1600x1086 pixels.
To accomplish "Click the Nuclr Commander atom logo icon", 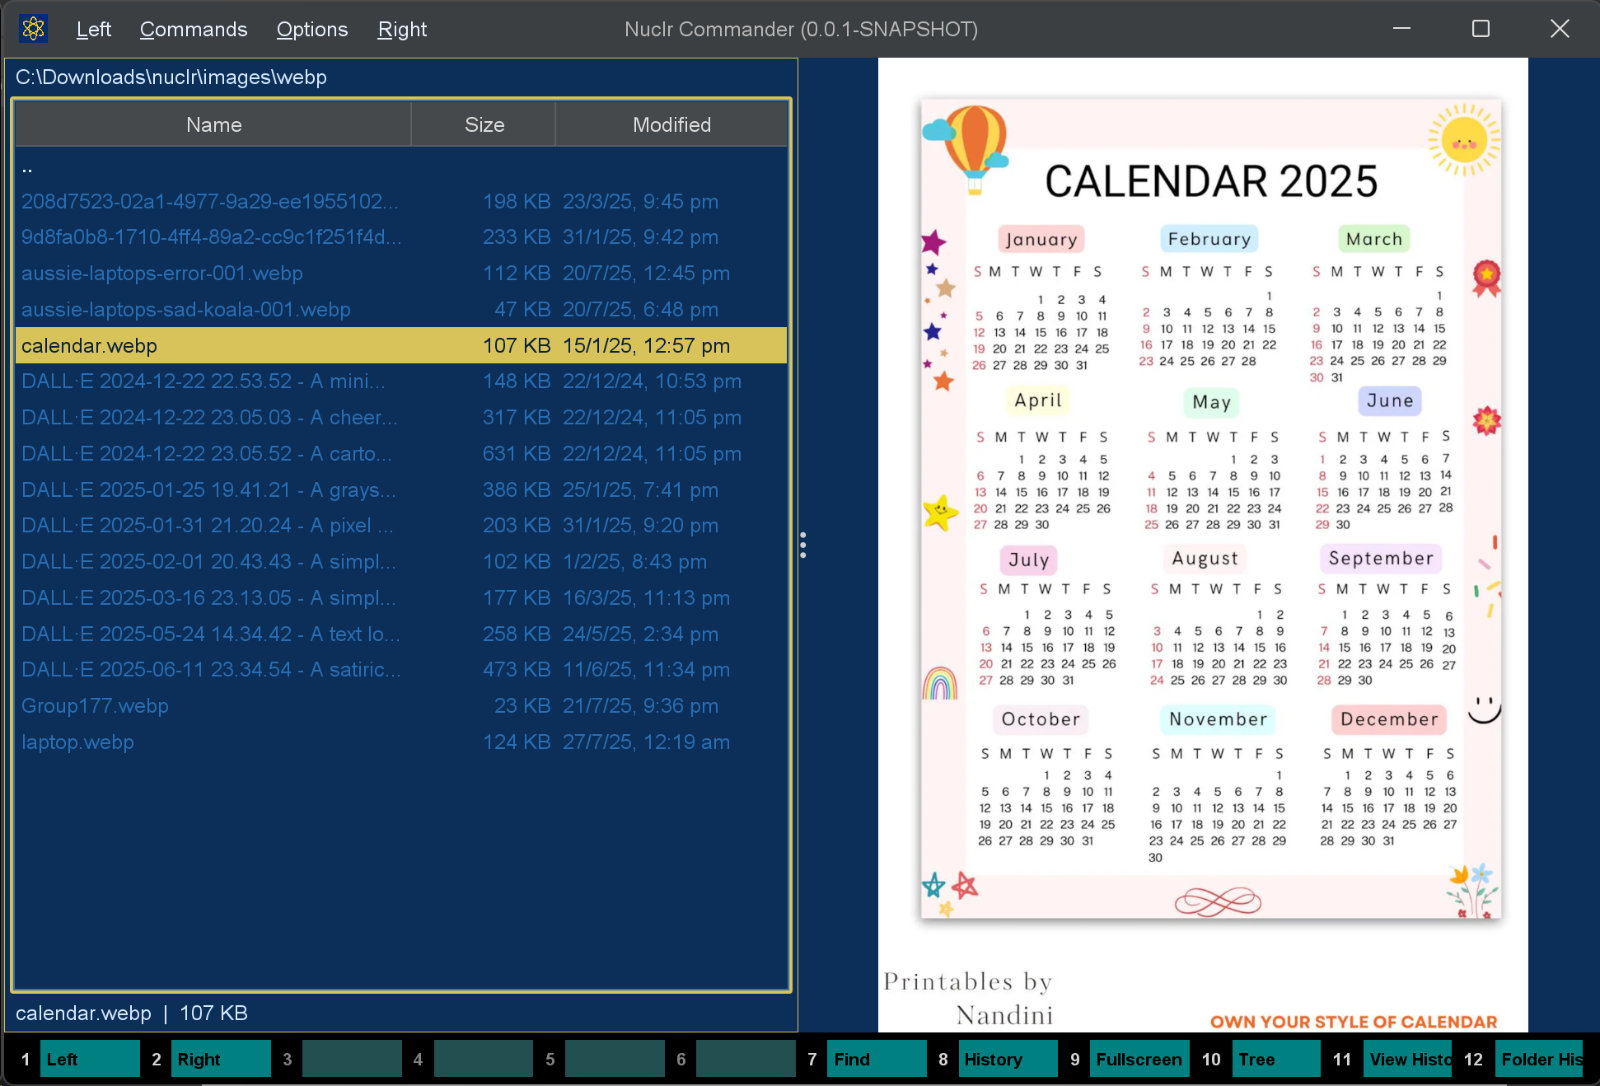I will 33,29.
